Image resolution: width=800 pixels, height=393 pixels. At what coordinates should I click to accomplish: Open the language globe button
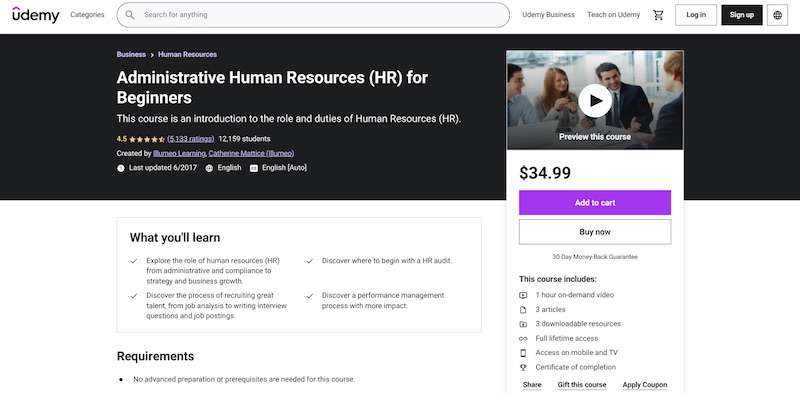(x=778, y=15)
